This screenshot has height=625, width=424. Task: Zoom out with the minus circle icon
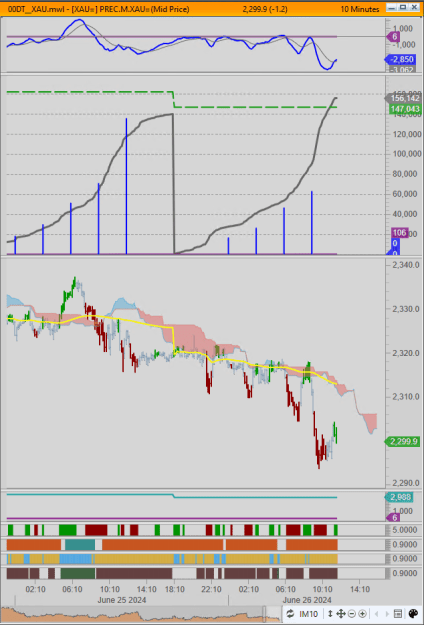[352, 613]
